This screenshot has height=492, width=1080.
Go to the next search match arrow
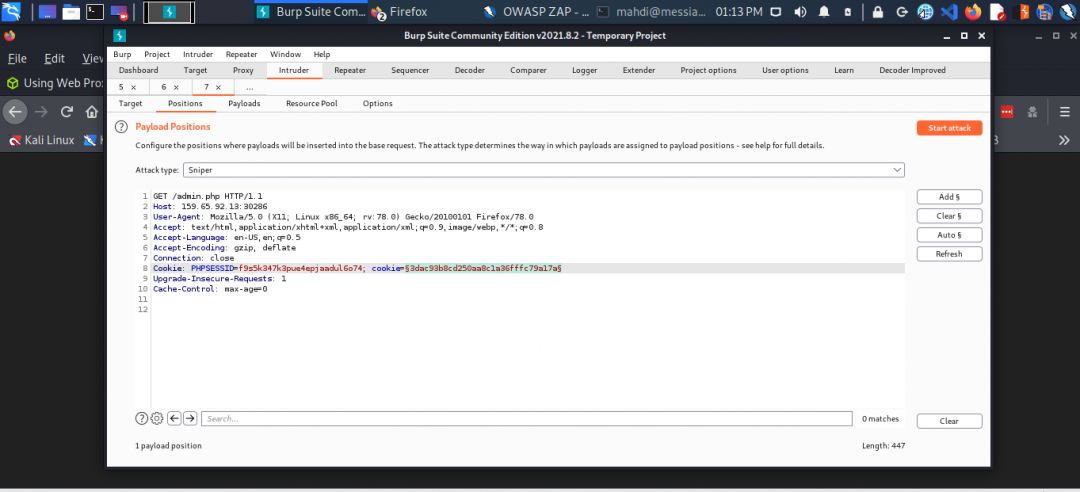(190, 418)
